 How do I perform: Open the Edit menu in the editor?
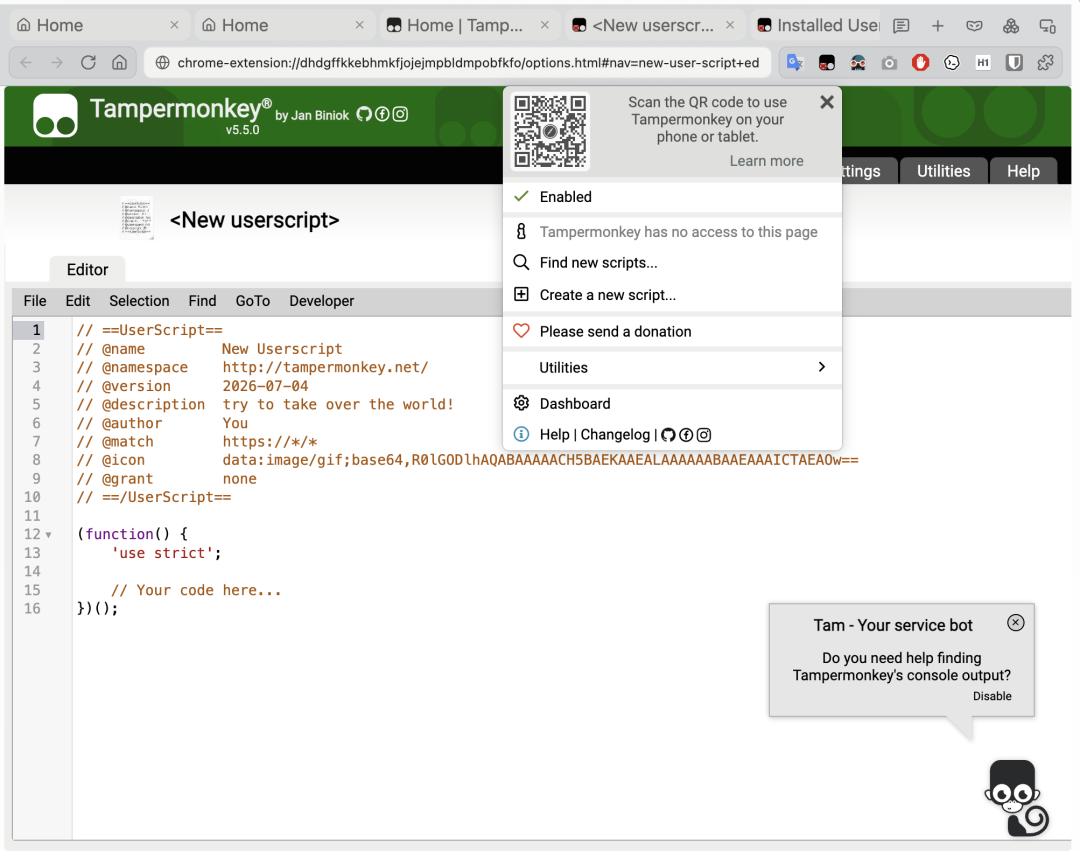point(78,301)
